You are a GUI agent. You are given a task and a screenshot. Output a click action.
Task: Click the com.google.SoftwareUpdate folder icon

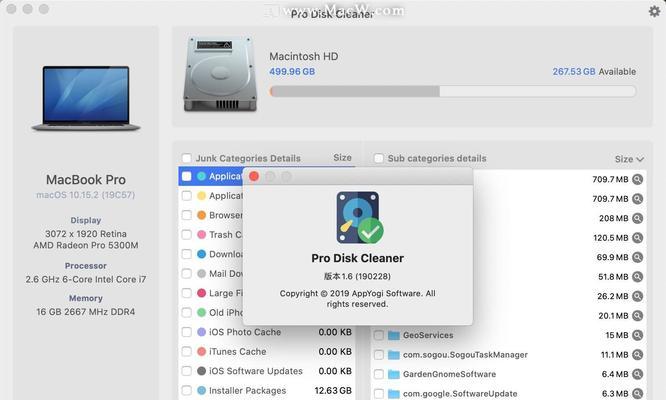coord(394,394)
